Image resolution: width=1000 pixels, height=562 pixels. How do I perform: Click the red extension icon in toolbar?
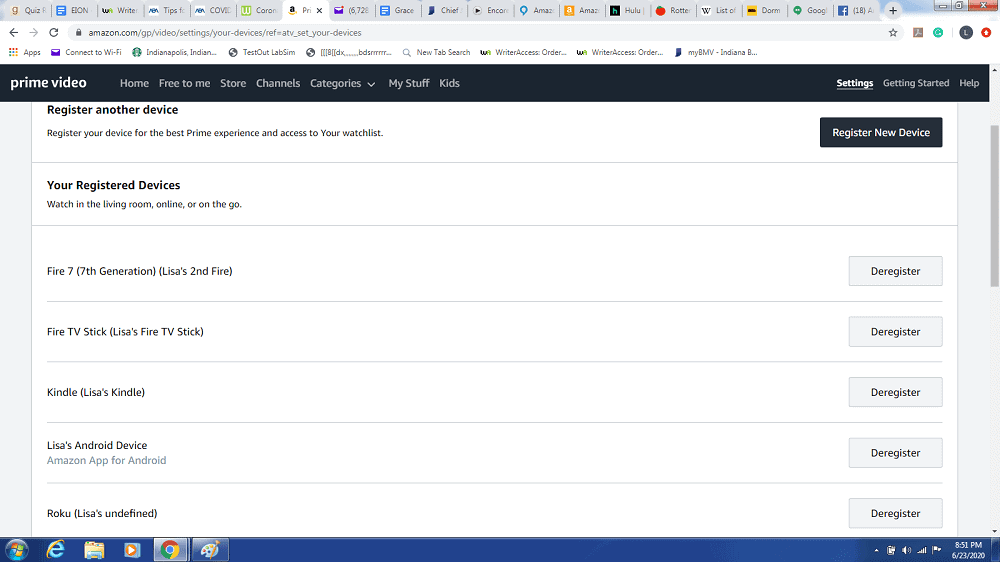(x=986, y=33)
